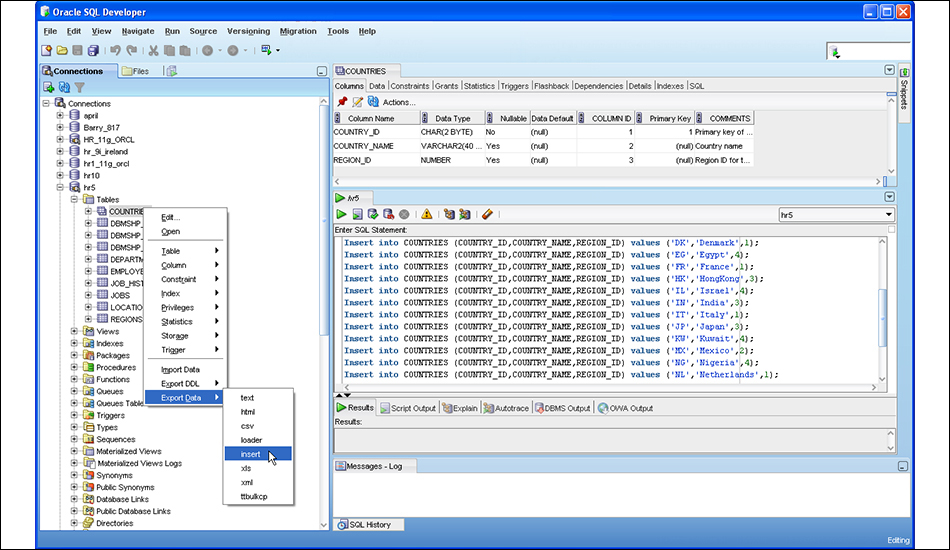
Task: Click the Clear eraser icon
Action: point(487,214)
